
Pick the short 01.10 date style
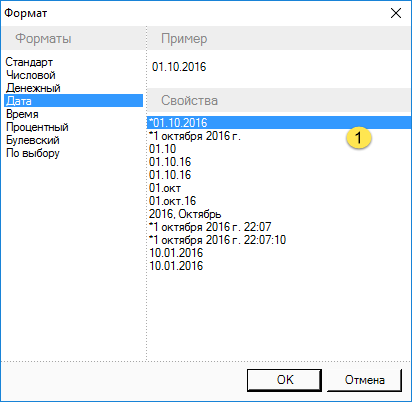(162, 149)
